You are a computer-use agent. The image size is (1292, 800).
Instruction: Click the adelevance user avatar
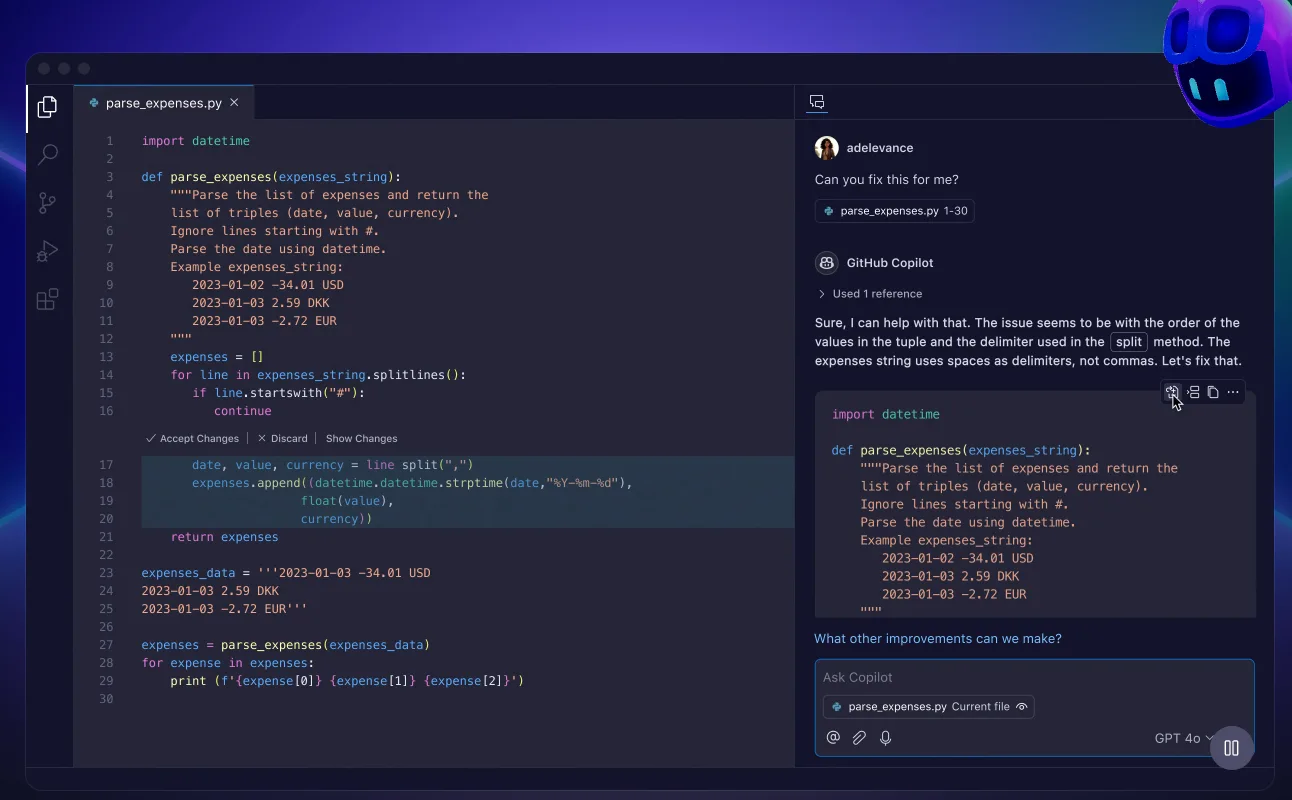(x=826, y=148)
